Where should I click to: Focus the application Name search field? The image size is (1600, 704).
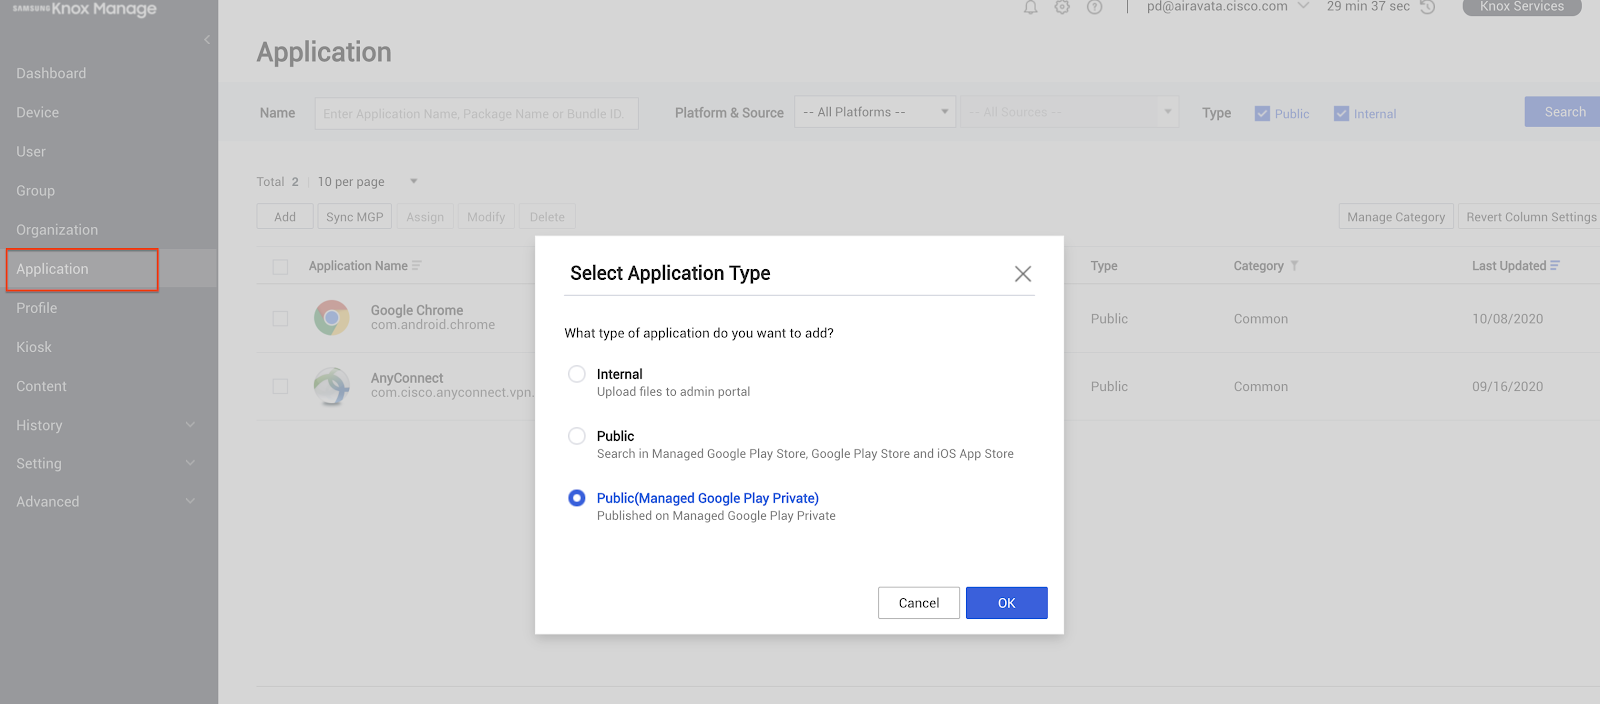click(476, 113)
